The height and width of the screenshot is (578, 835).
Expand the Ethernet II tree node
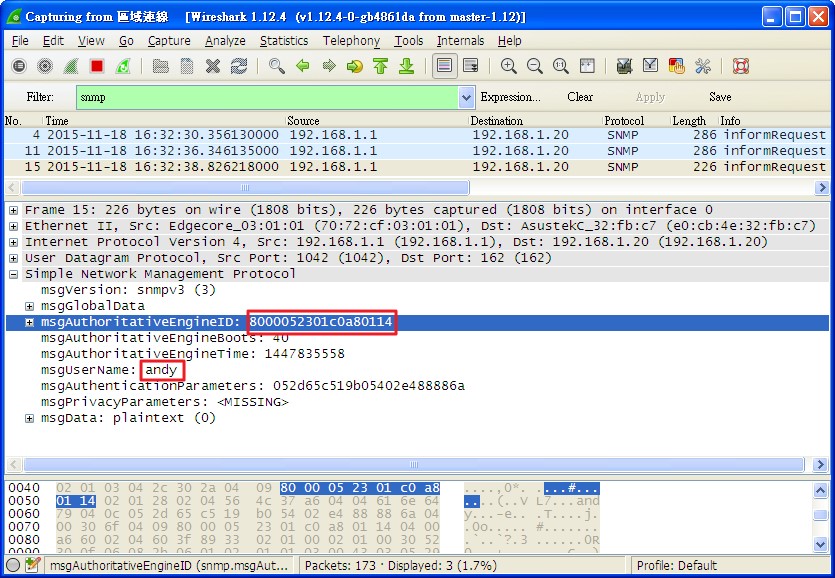coord(13,226)
